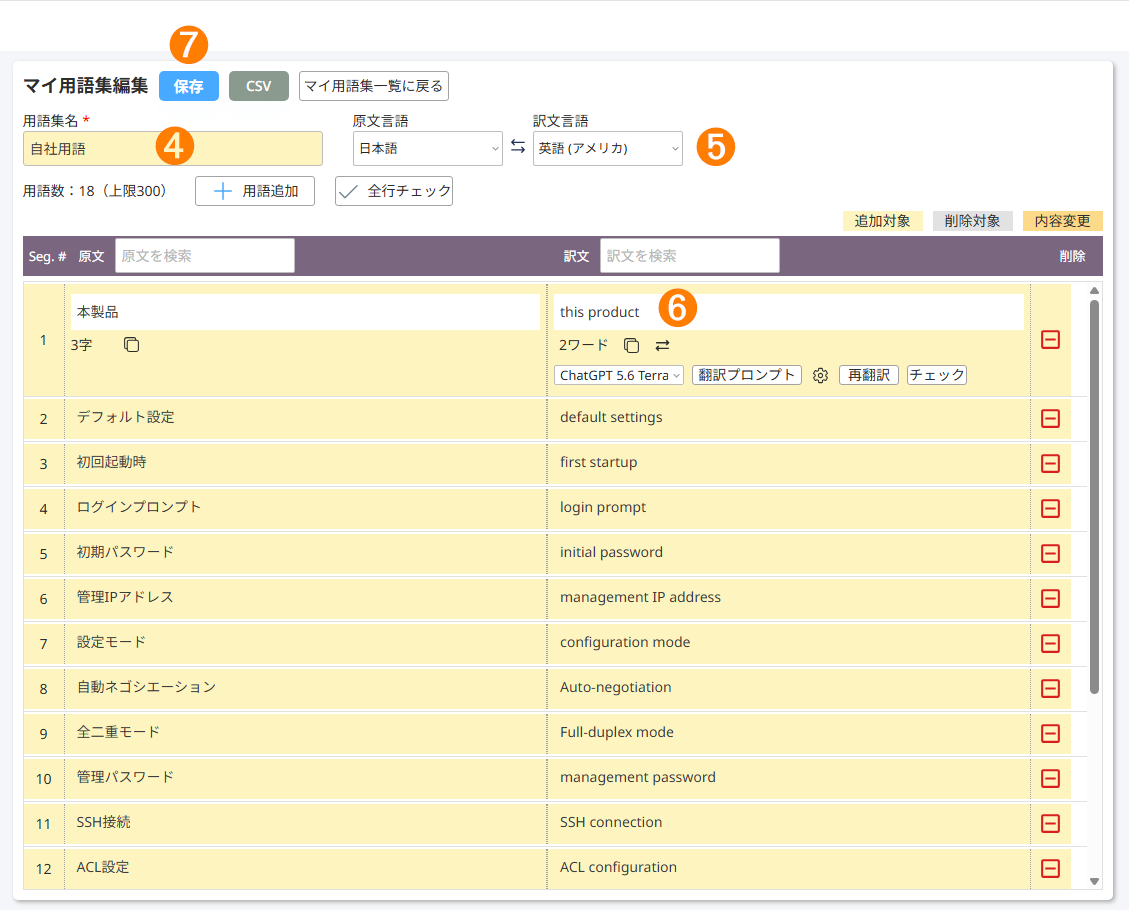Viewport: 1129px width, 910px height.
Task: Remove the ログインプロンプト entry
Action: 1050,508
